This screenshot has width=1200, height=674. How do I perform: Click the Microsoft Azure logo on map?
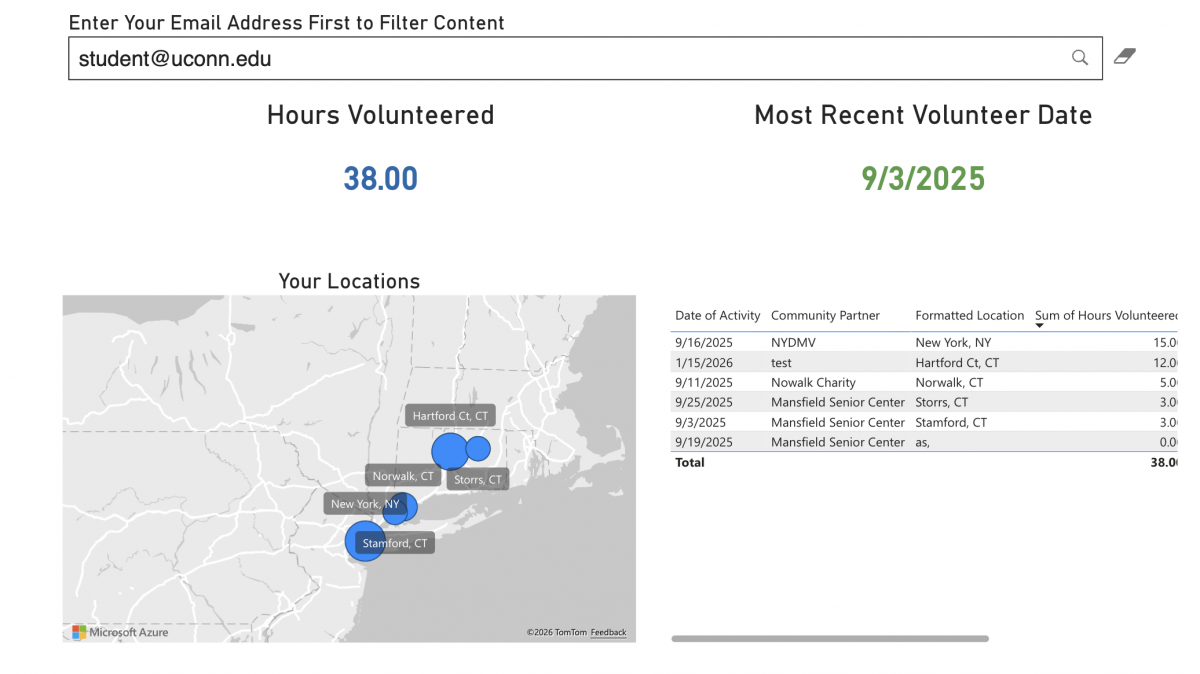[x=119, y=632]
